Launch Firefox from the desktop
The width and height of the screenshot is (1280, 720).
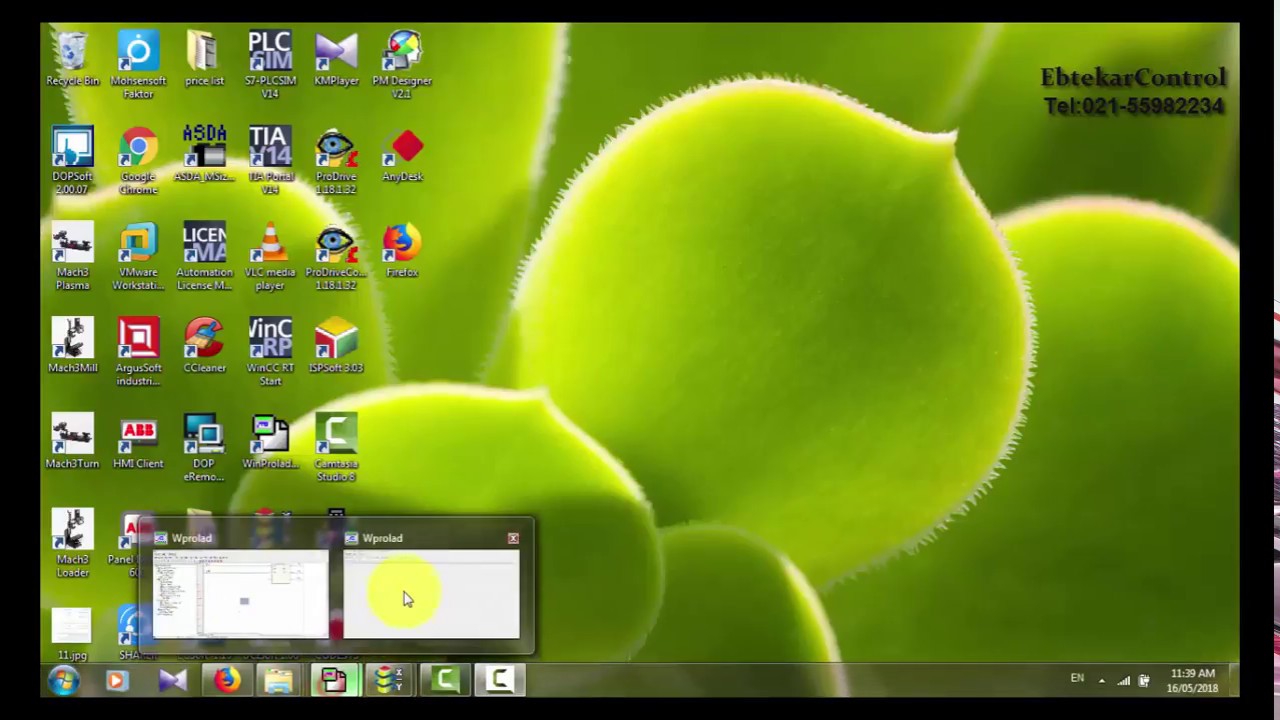click(x=402, y=251)
